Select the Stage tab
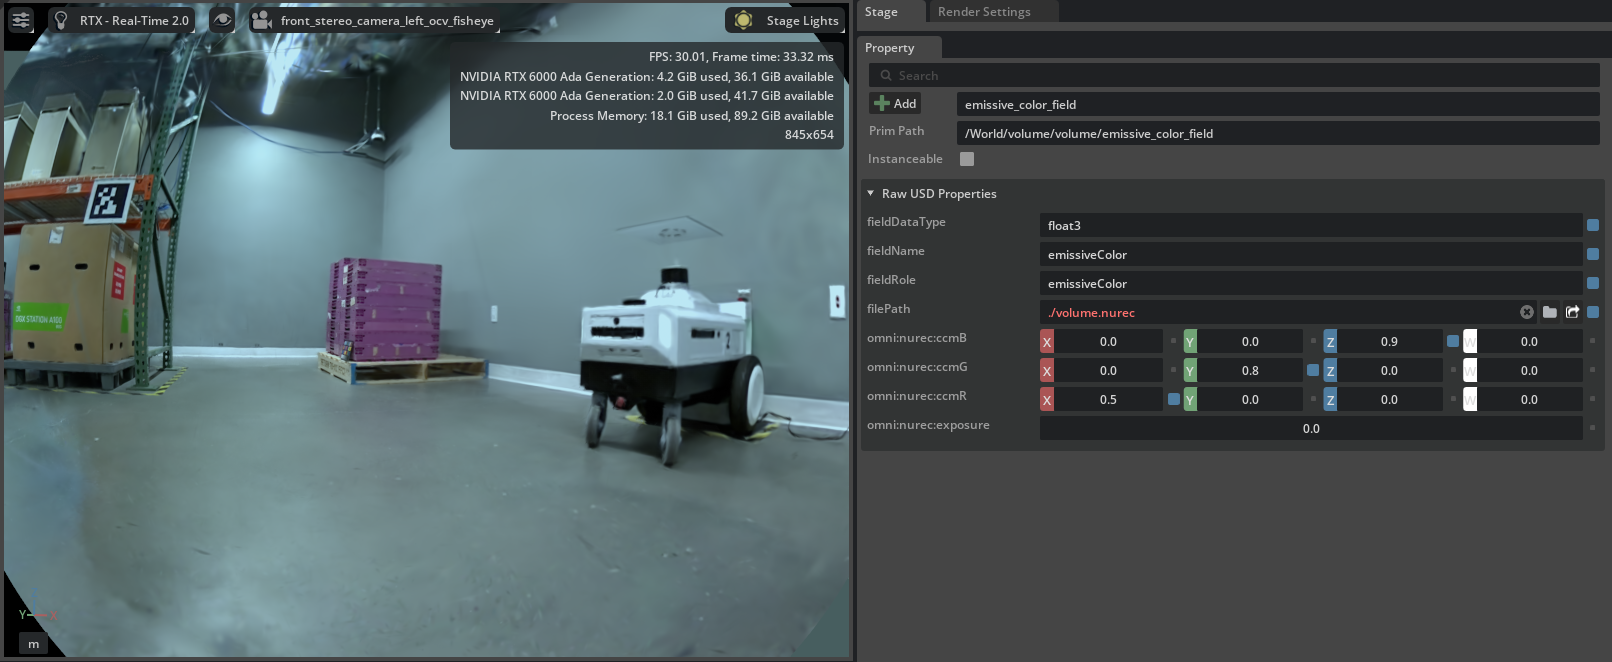Viewport: 1612px width, 662px height. (881, 12)
